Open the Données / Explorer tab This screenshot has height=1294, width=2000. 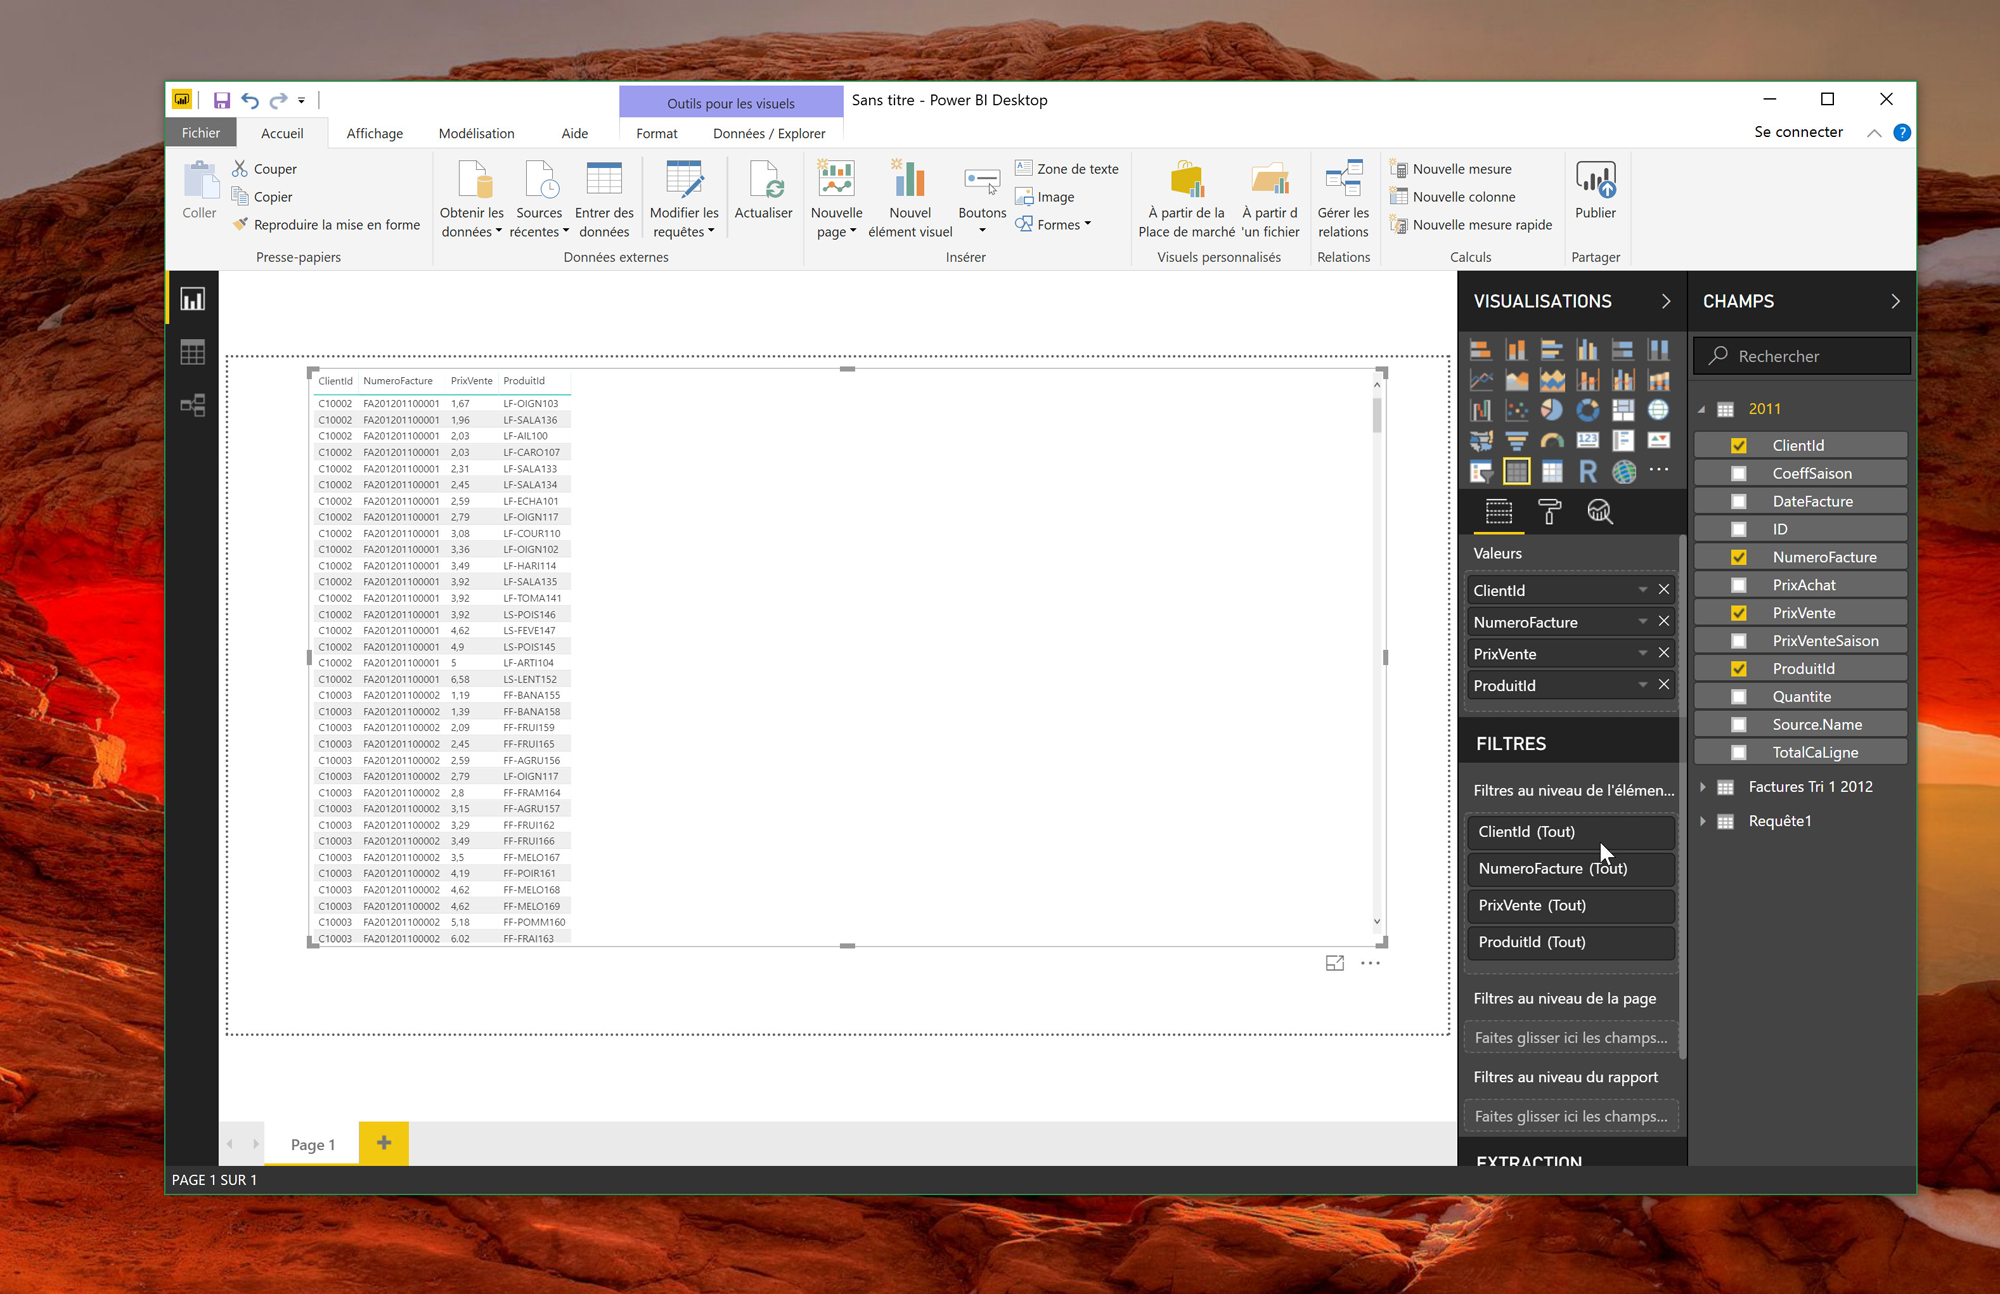[769, 133]
